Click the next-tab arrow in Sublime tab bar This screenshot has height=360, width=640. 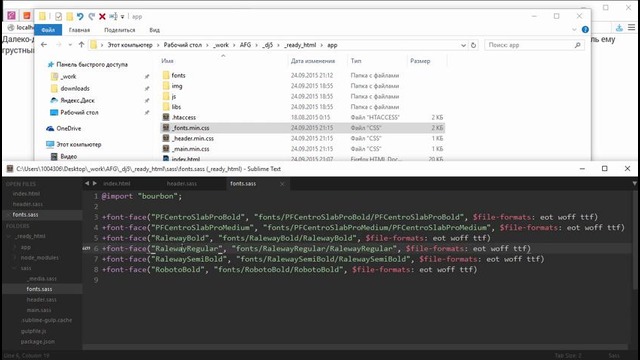[x=95, y=184]
